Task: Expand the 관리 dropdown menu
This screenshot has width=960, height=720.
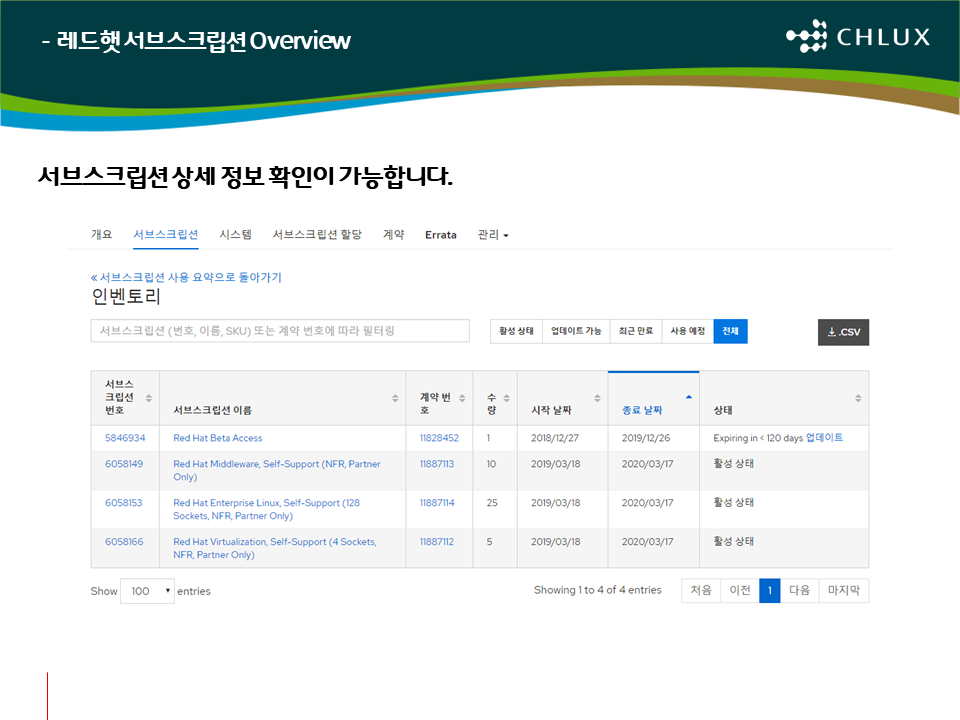Action: point(493,234)
